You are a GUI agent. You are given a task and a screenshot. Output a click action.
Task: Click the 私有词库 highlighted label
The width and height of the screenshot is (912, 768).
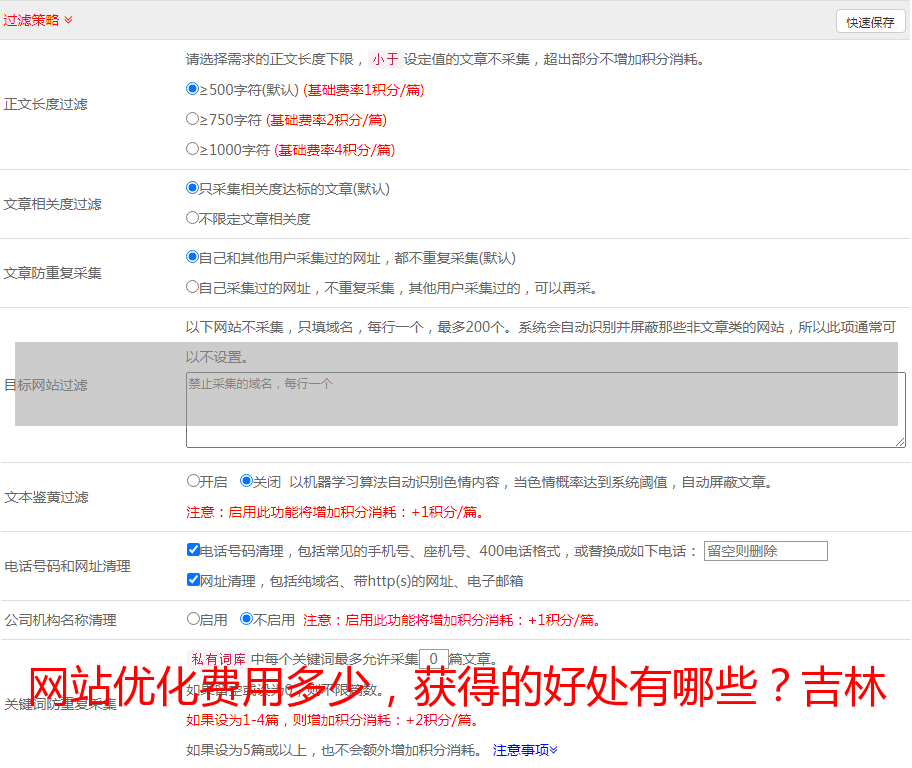pyautogui.click(x=219, y=659)
